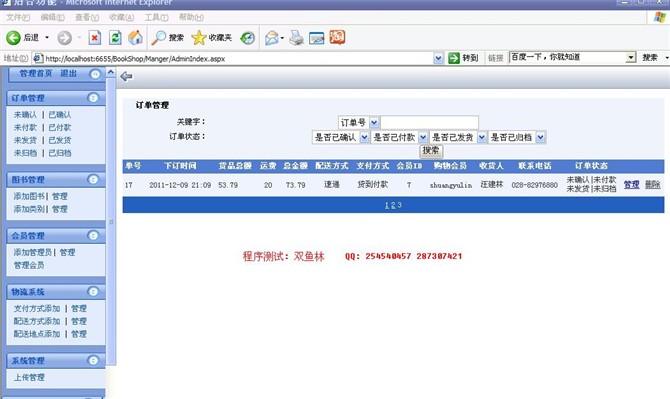The height and width of the screenshot is (399, 670).
Task: Stop page loading with red X icon
Action: [x=94, y=38]
